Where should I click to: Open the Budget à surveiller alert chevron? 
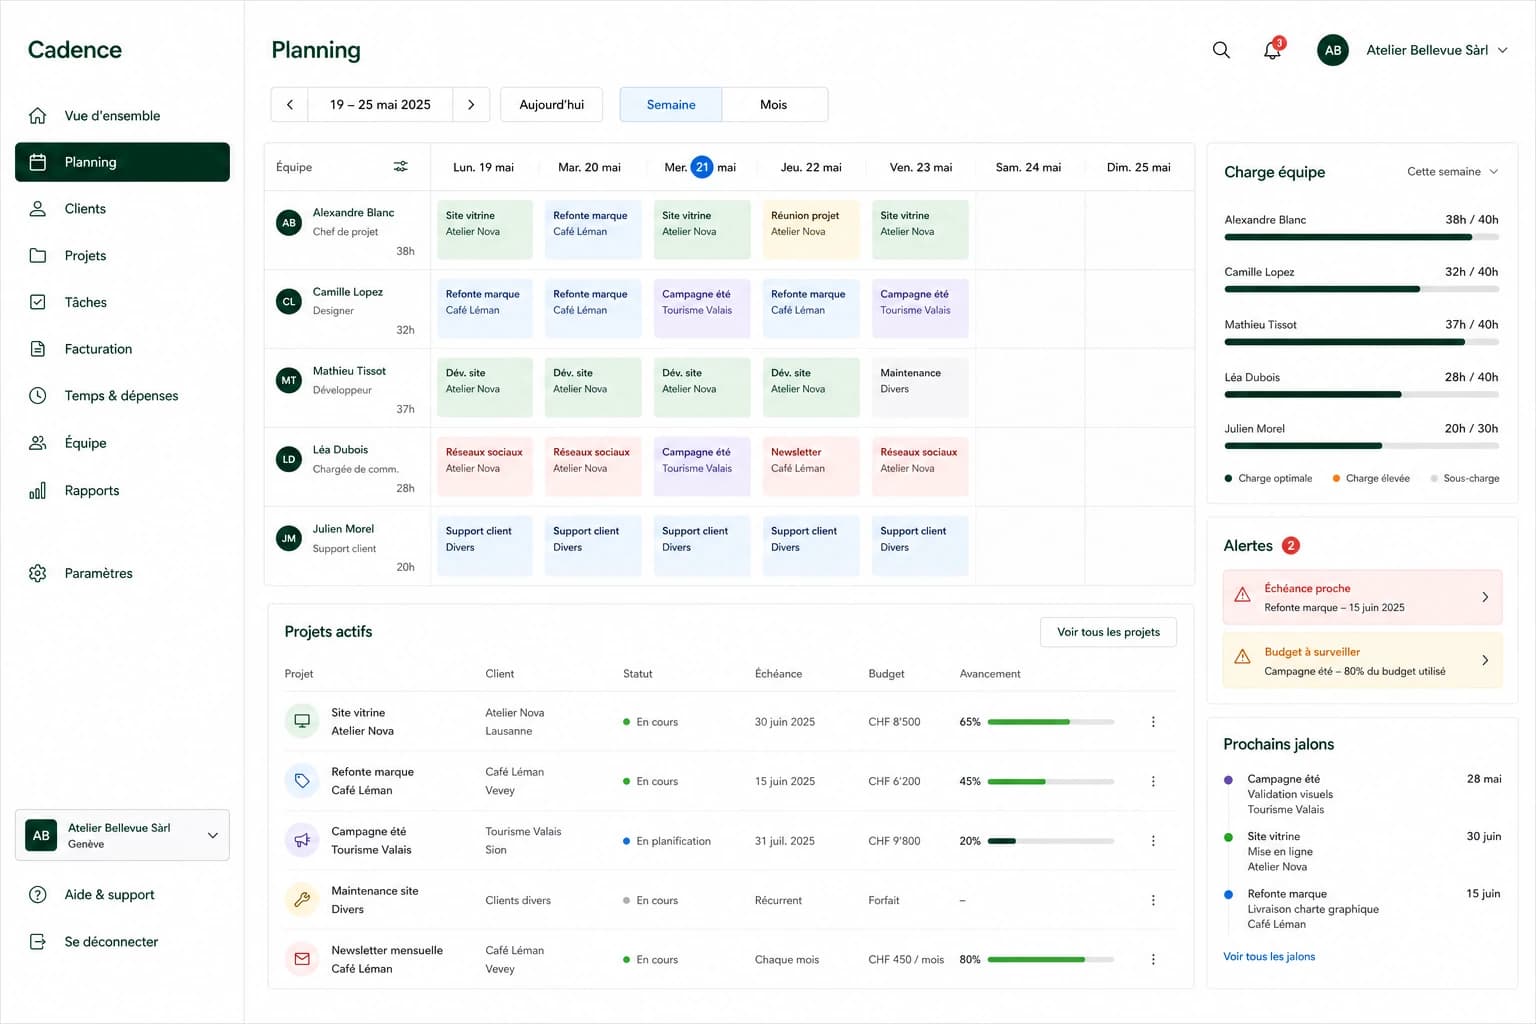[x=1485, y=660]
